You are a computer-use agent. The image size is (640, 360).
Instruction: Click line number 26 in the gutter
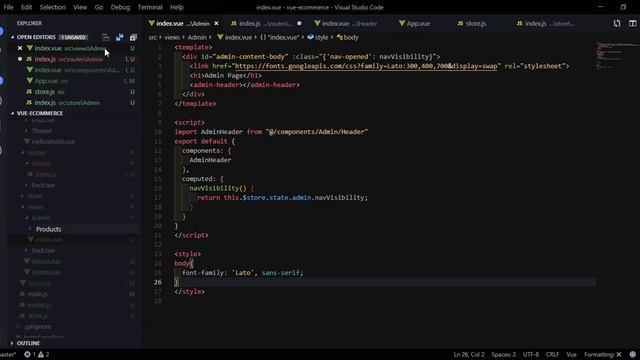[x=158, y=282]
